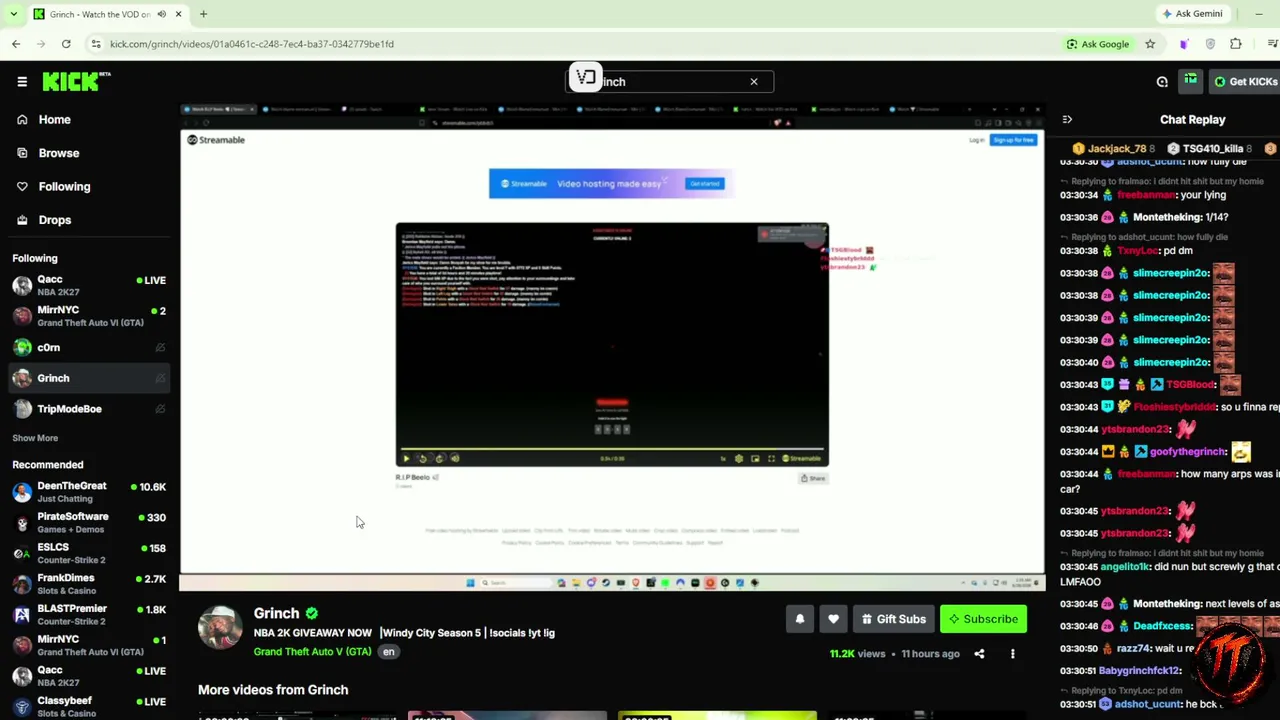Image resolution: width=1280 pixels, height=720 pixels.
Task: Click the address bar URL
Action: click(252, 44)
